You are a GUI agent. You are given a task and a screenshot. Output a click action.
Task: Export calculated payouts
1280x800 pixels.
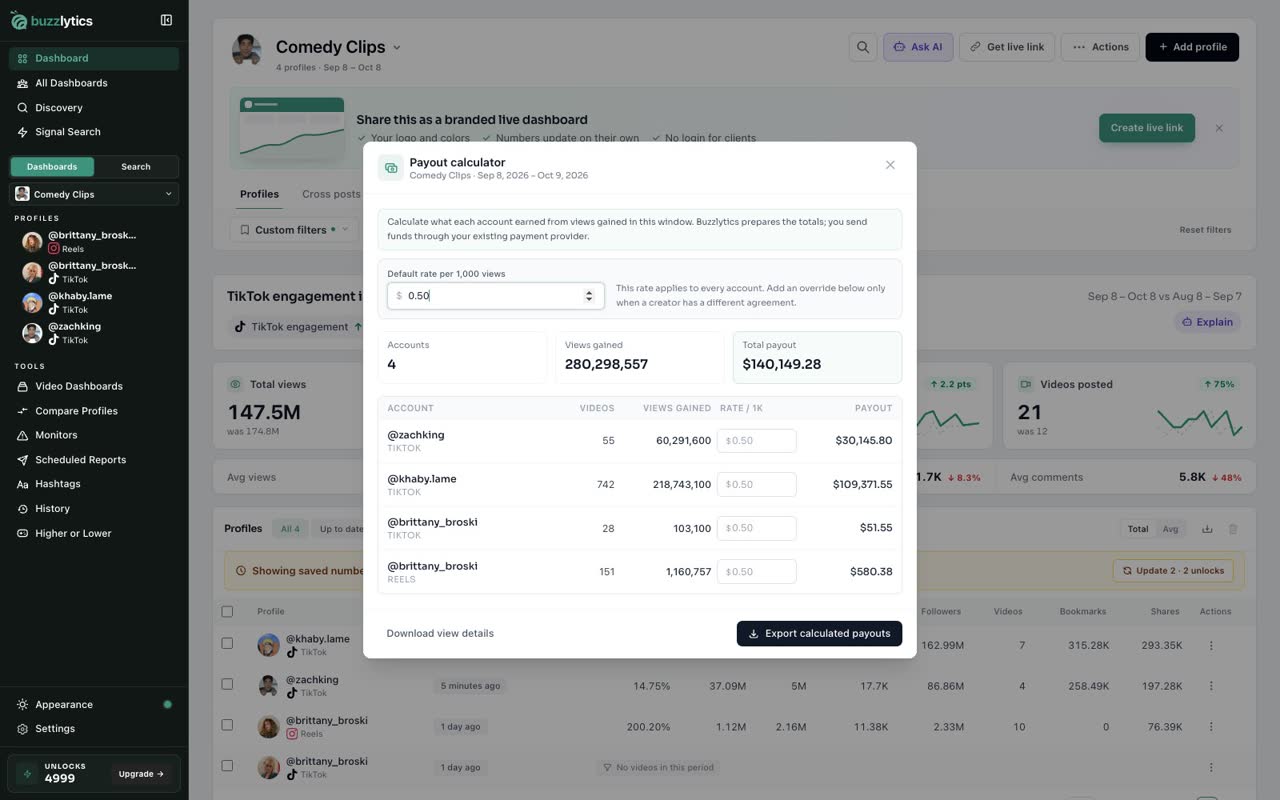(x=819, y=634)
